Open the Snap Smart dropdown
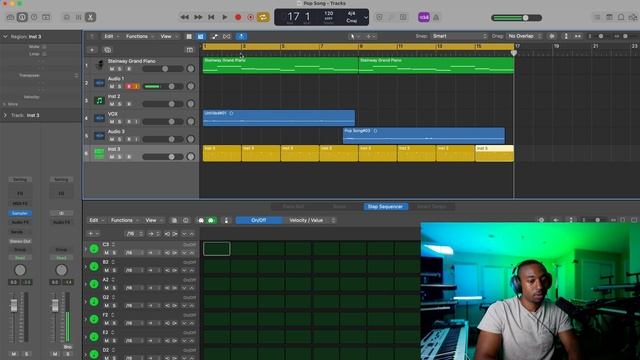 click(x=459, y=36)
